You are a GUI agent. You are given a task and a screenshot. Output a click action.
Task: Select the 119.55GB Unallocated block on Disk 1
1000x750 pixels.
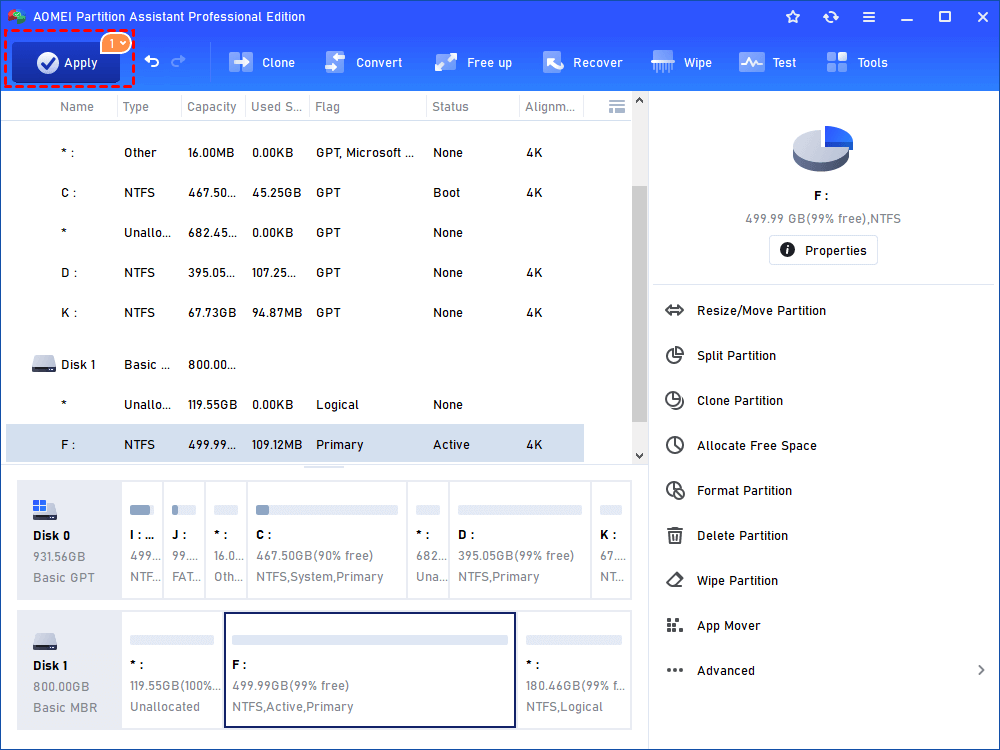[x=172, y=670]
